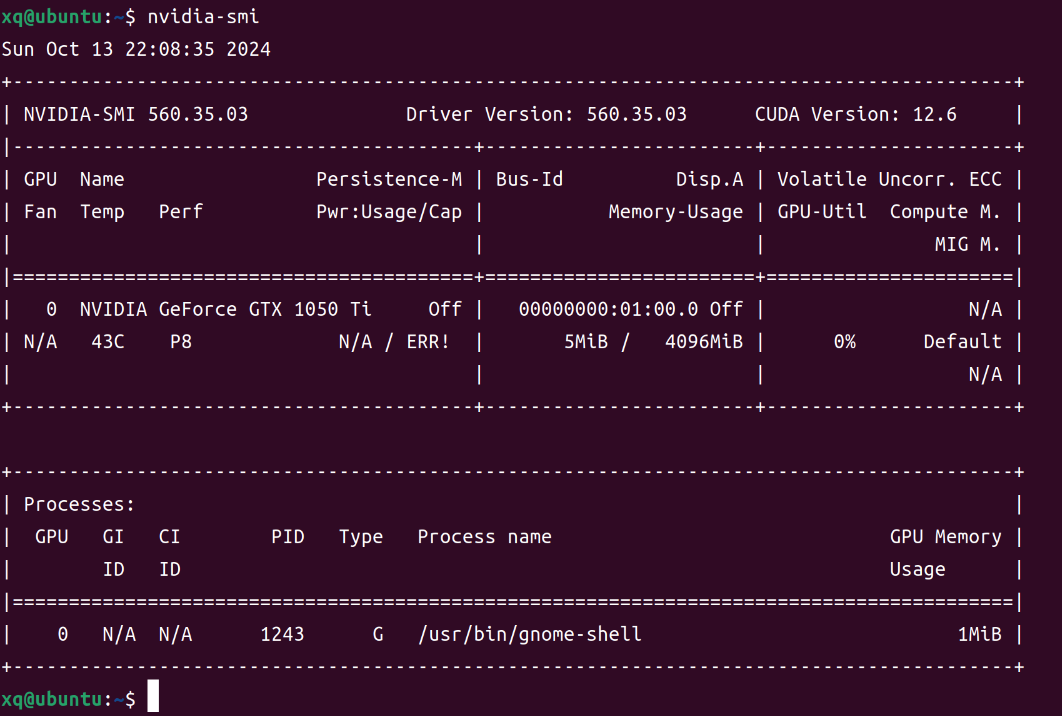Image resolution: width=1062 pixels, height=716 pixels.
Task: Select the 'Compute M.' header
Action: click(945, 212)
